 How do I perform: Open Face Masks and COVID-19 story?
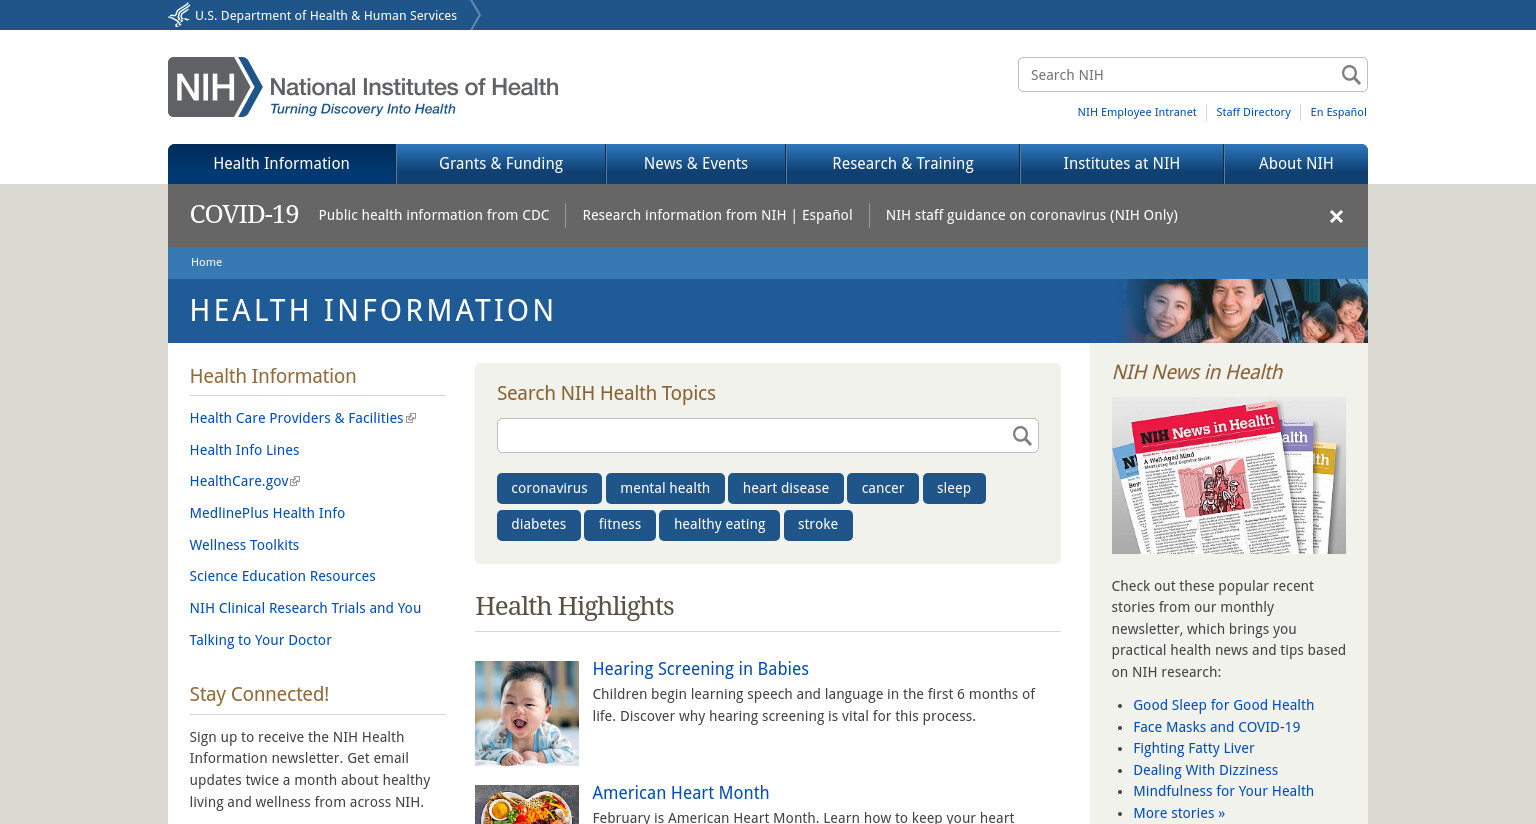click(x=1216, y=727)
